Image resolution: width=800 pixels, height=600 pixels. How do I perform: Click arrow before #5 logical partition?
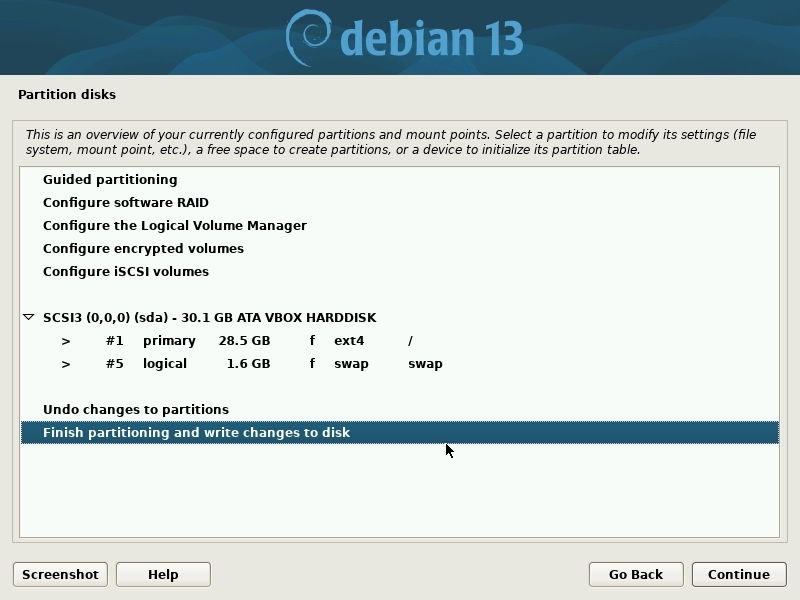point(65,364)
